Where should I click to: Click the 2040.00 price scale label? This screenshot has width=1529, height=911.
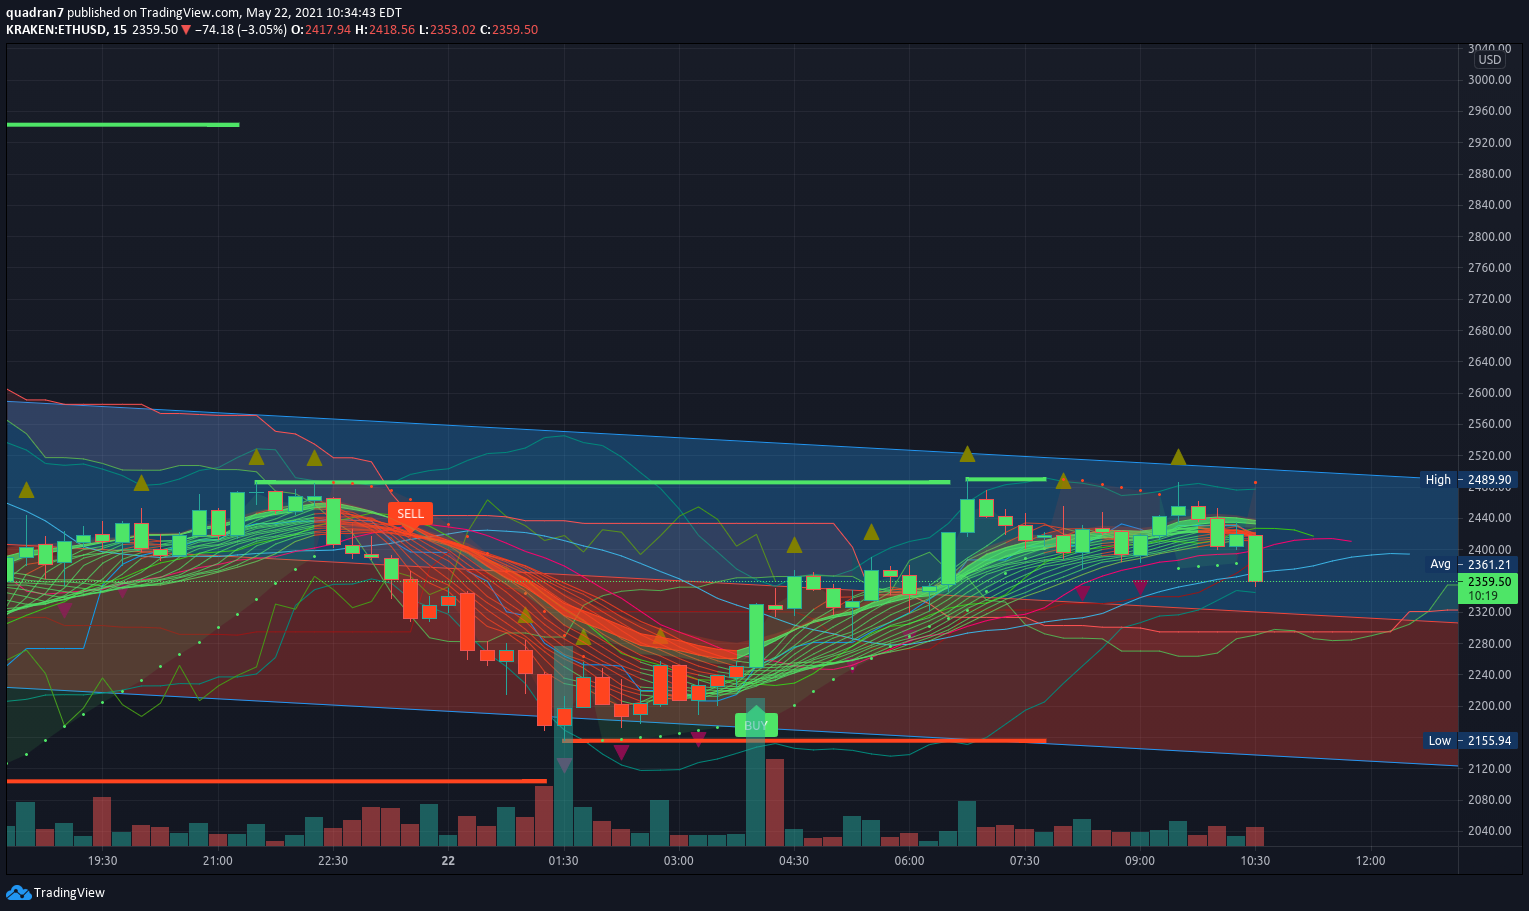[1489, 831]
